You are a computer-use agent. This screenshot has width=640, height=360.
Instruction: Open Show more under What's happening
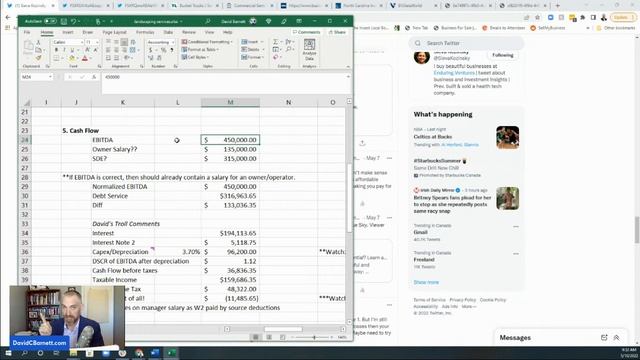426,282
